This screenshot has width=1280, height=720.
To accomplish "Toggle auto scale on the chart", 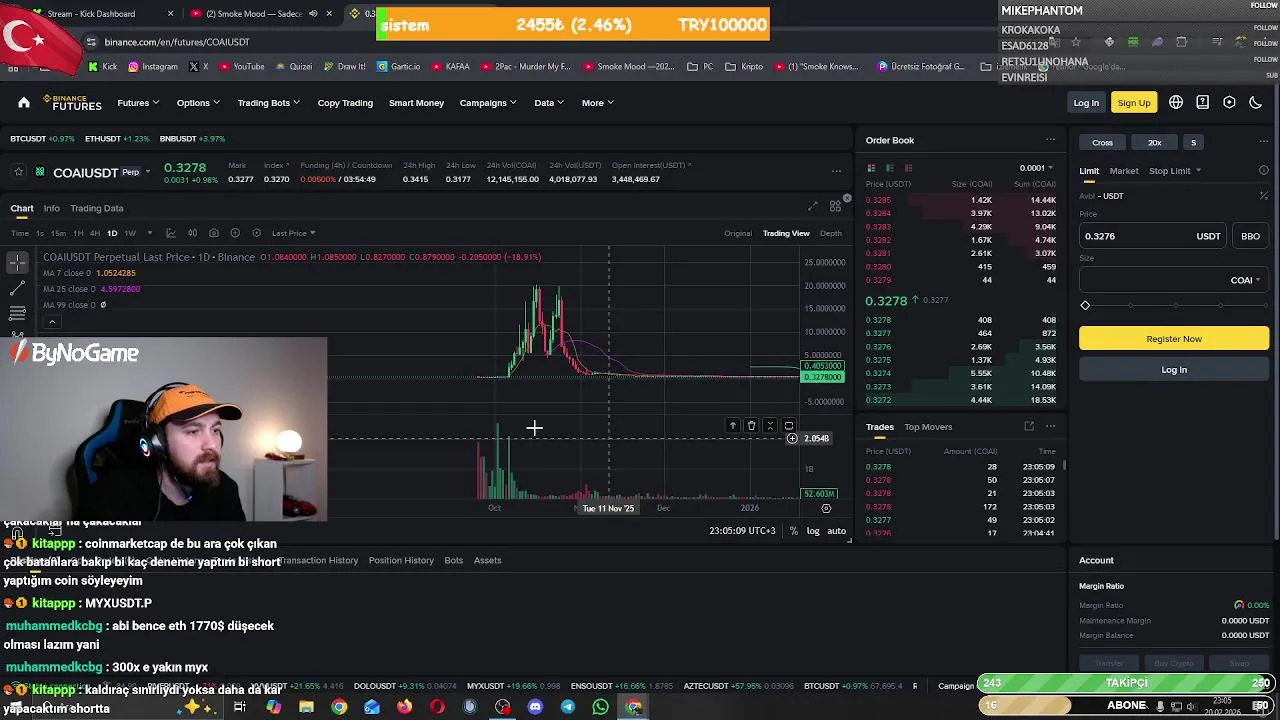I will pos(837,531).
